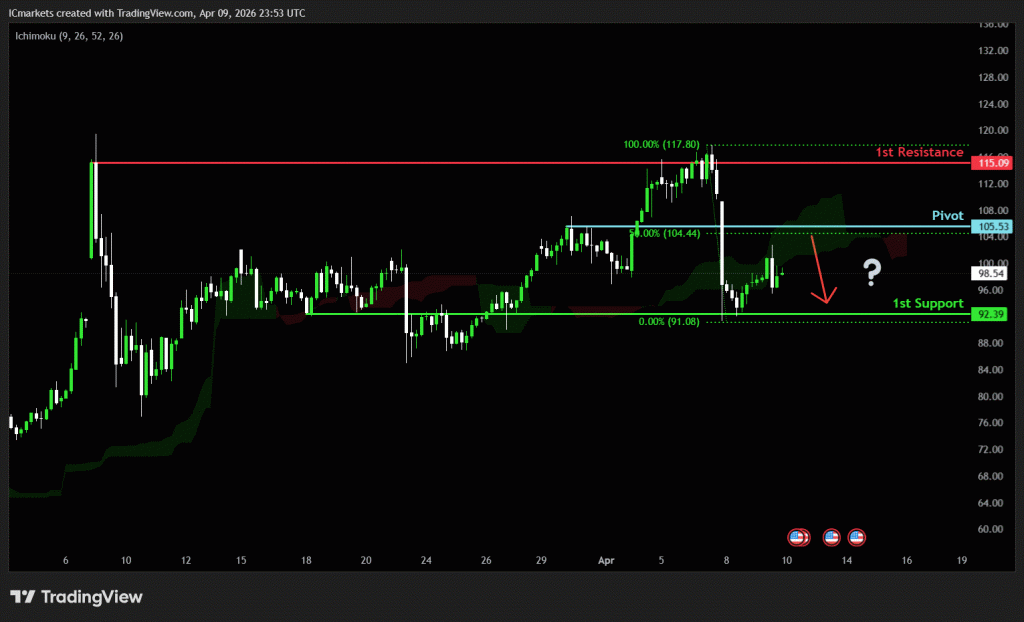Image resolution: width=1024 pixels, height=622 pixels.
Task: Click the leftmost US flag event icon
Action: point(797,537)
